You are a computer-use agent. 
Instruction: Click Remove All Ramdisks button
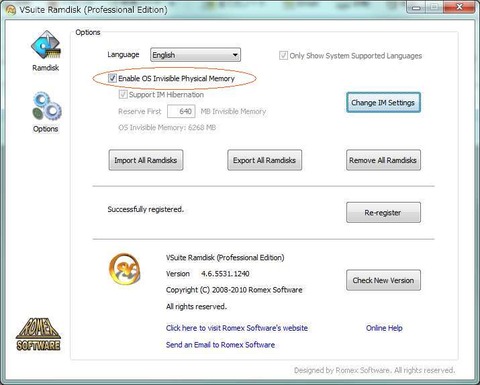tap(383, 160)
